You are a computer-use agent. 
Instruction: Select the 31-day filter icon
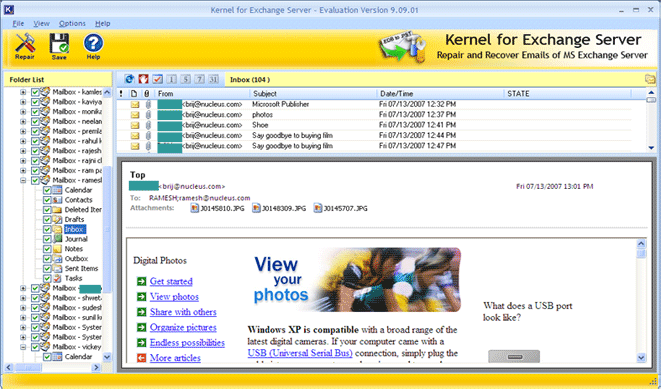(214, 79)
